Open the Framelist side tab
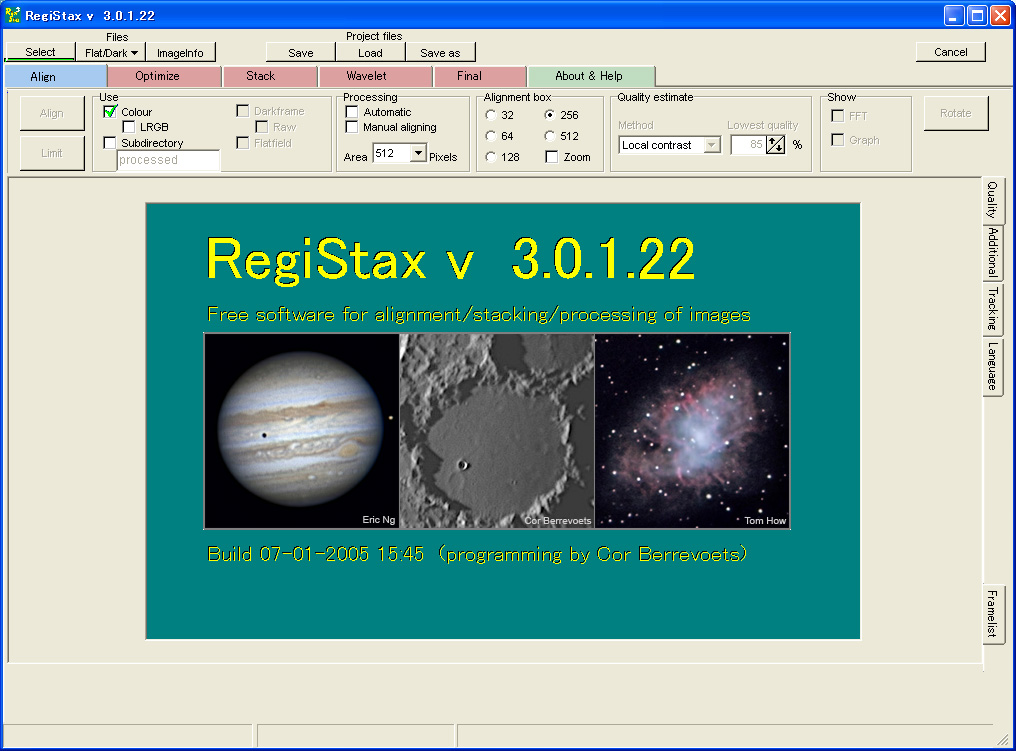This screenshot has width=1016, height=751. (992, 613)
